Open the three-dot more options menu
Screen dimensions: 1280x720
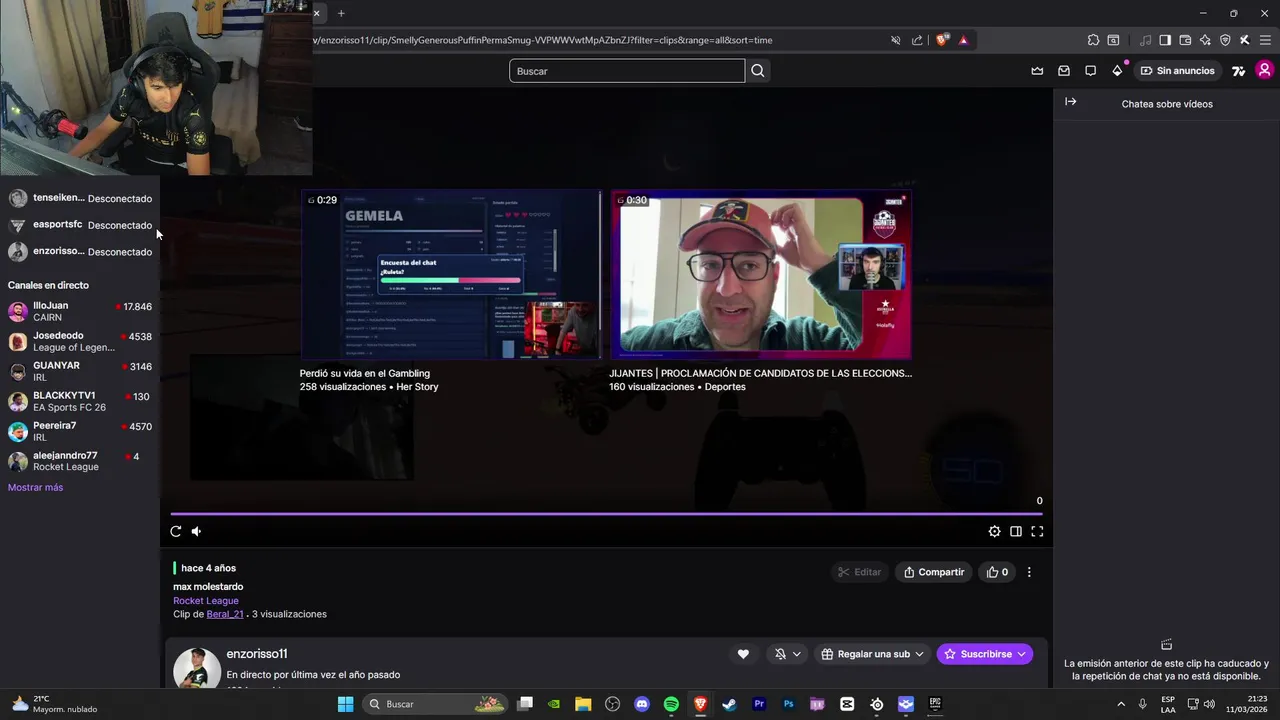pyautogui.click(x=1029, y=572)
